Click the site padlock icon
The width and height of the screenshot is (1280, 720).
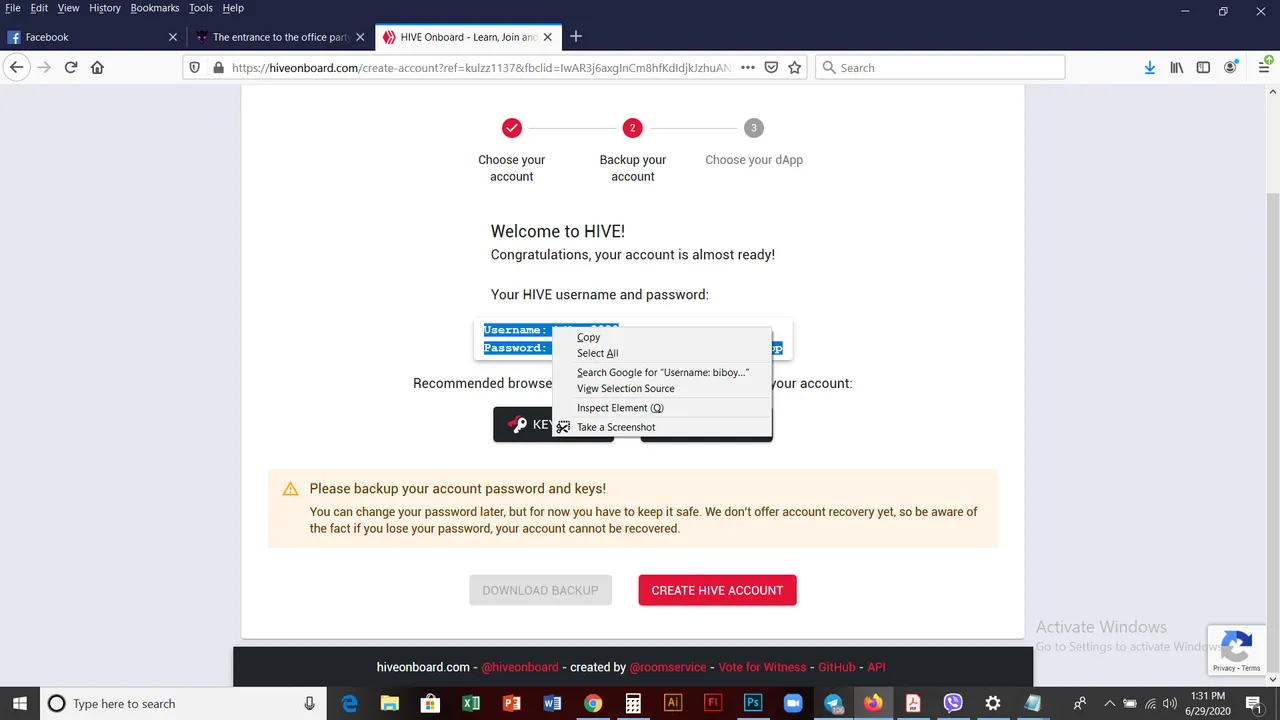pos(220,67)
